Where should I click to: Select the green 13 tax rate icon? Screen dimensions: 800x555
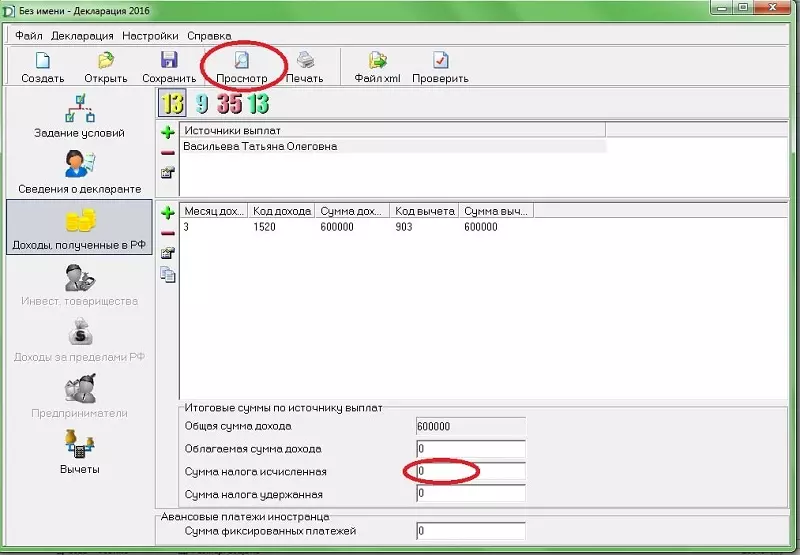258,104
